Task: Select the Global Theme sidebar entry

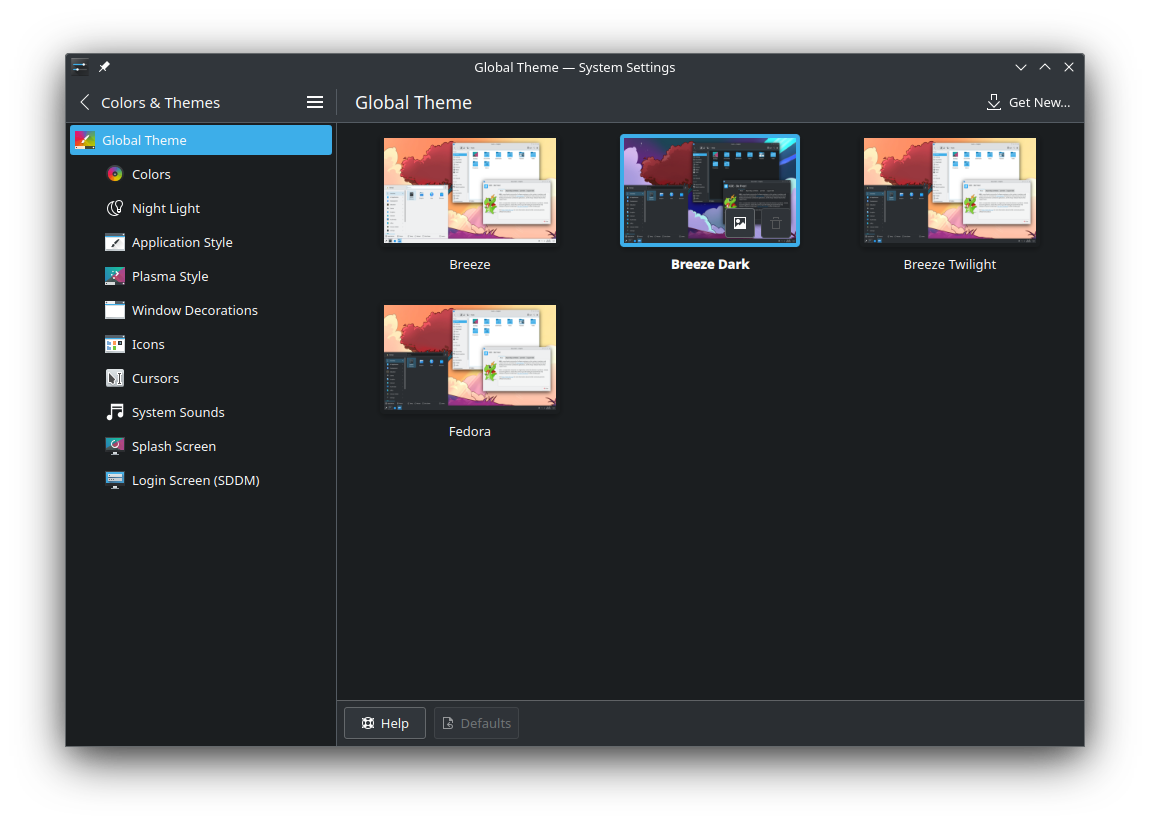Action: (x=201, y=140)
